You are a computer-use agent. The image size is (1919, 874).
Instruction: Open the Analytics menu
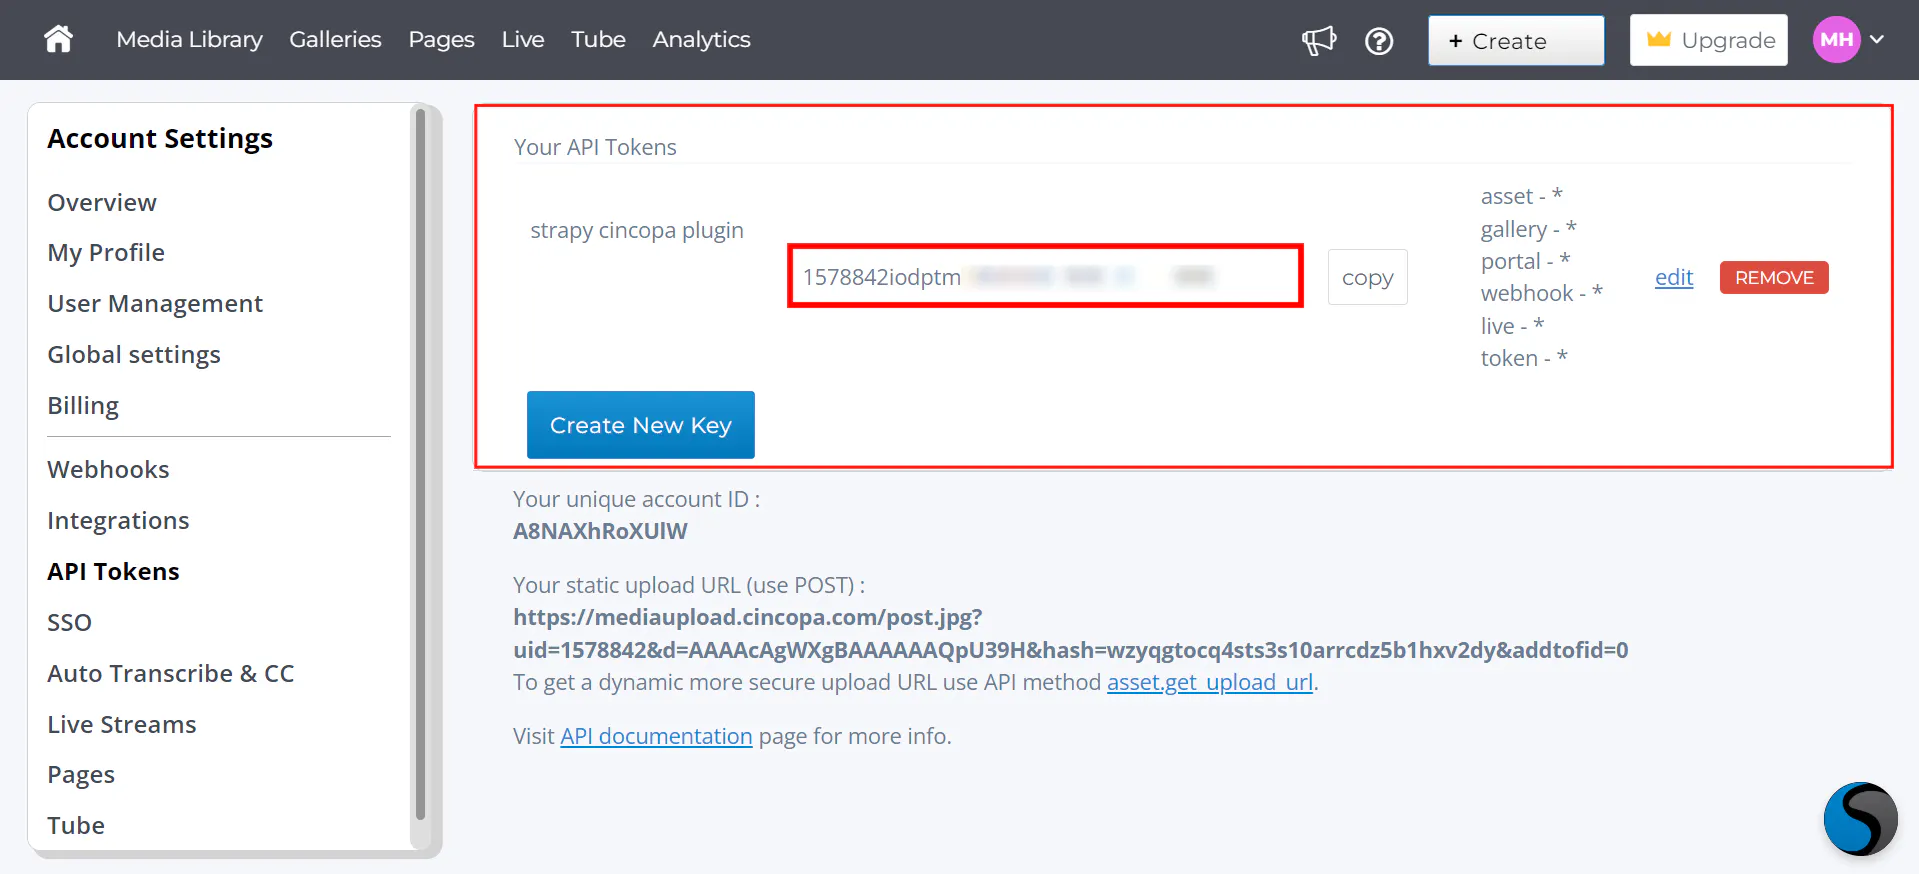[701, 40]
